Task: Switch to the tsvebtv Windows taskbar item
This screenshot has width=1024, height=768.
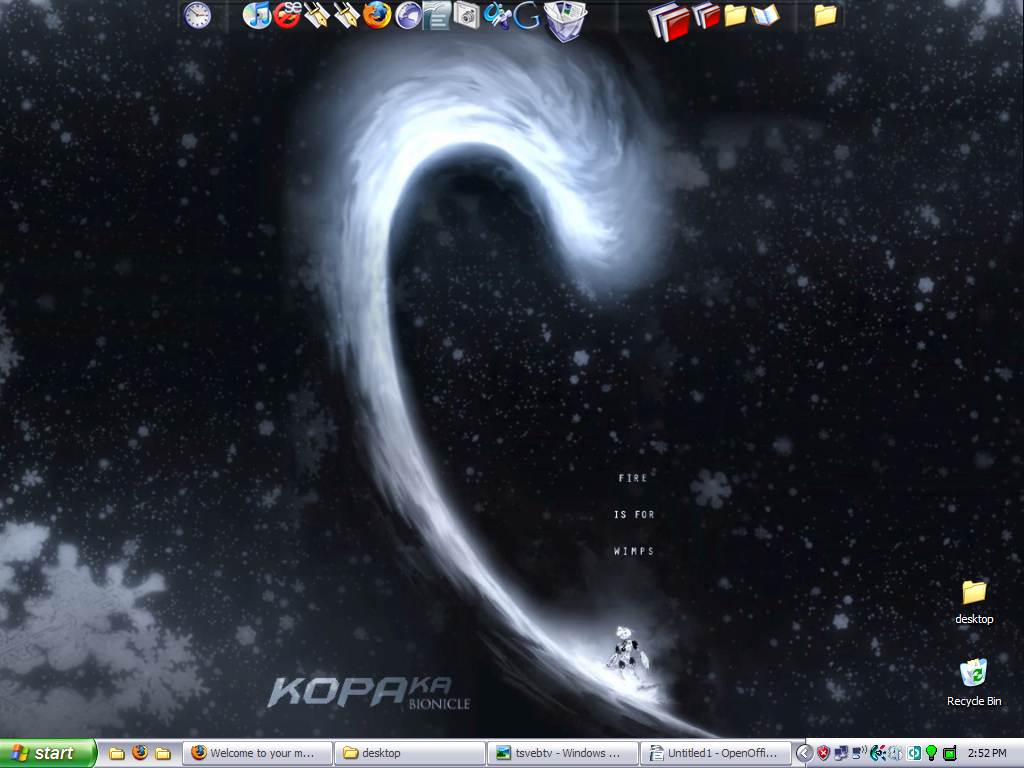Action: tap(562, 753)
